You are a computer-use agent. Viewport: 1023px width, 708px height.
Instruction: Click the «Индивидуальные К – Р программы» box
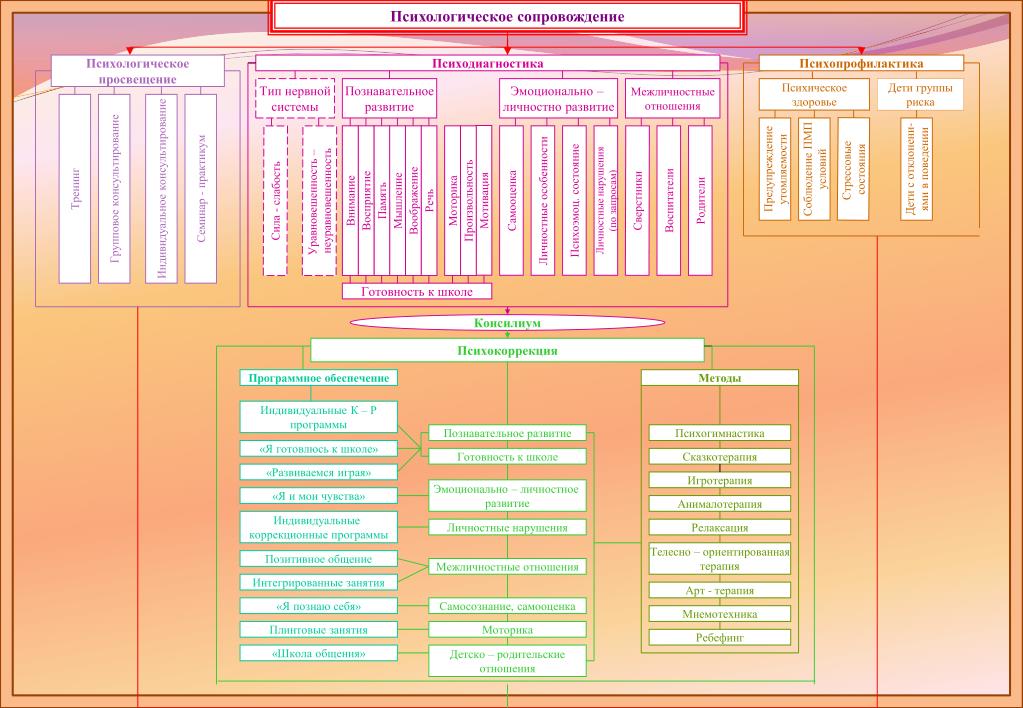pyautogui.click(x=318, y=417)
